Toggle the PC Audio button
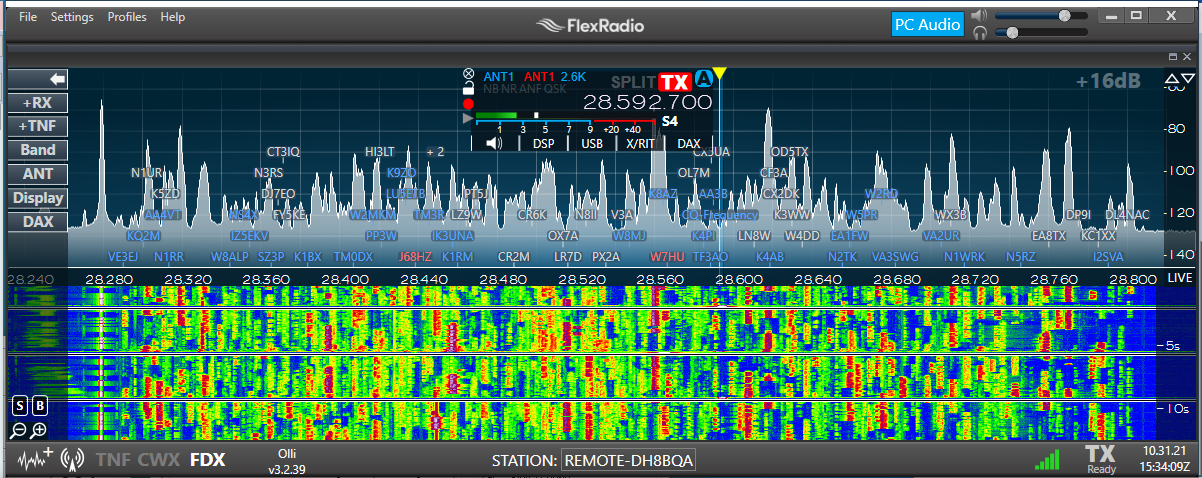The width and height of the screenshot is (1202, 478). (x=928, y=24)
